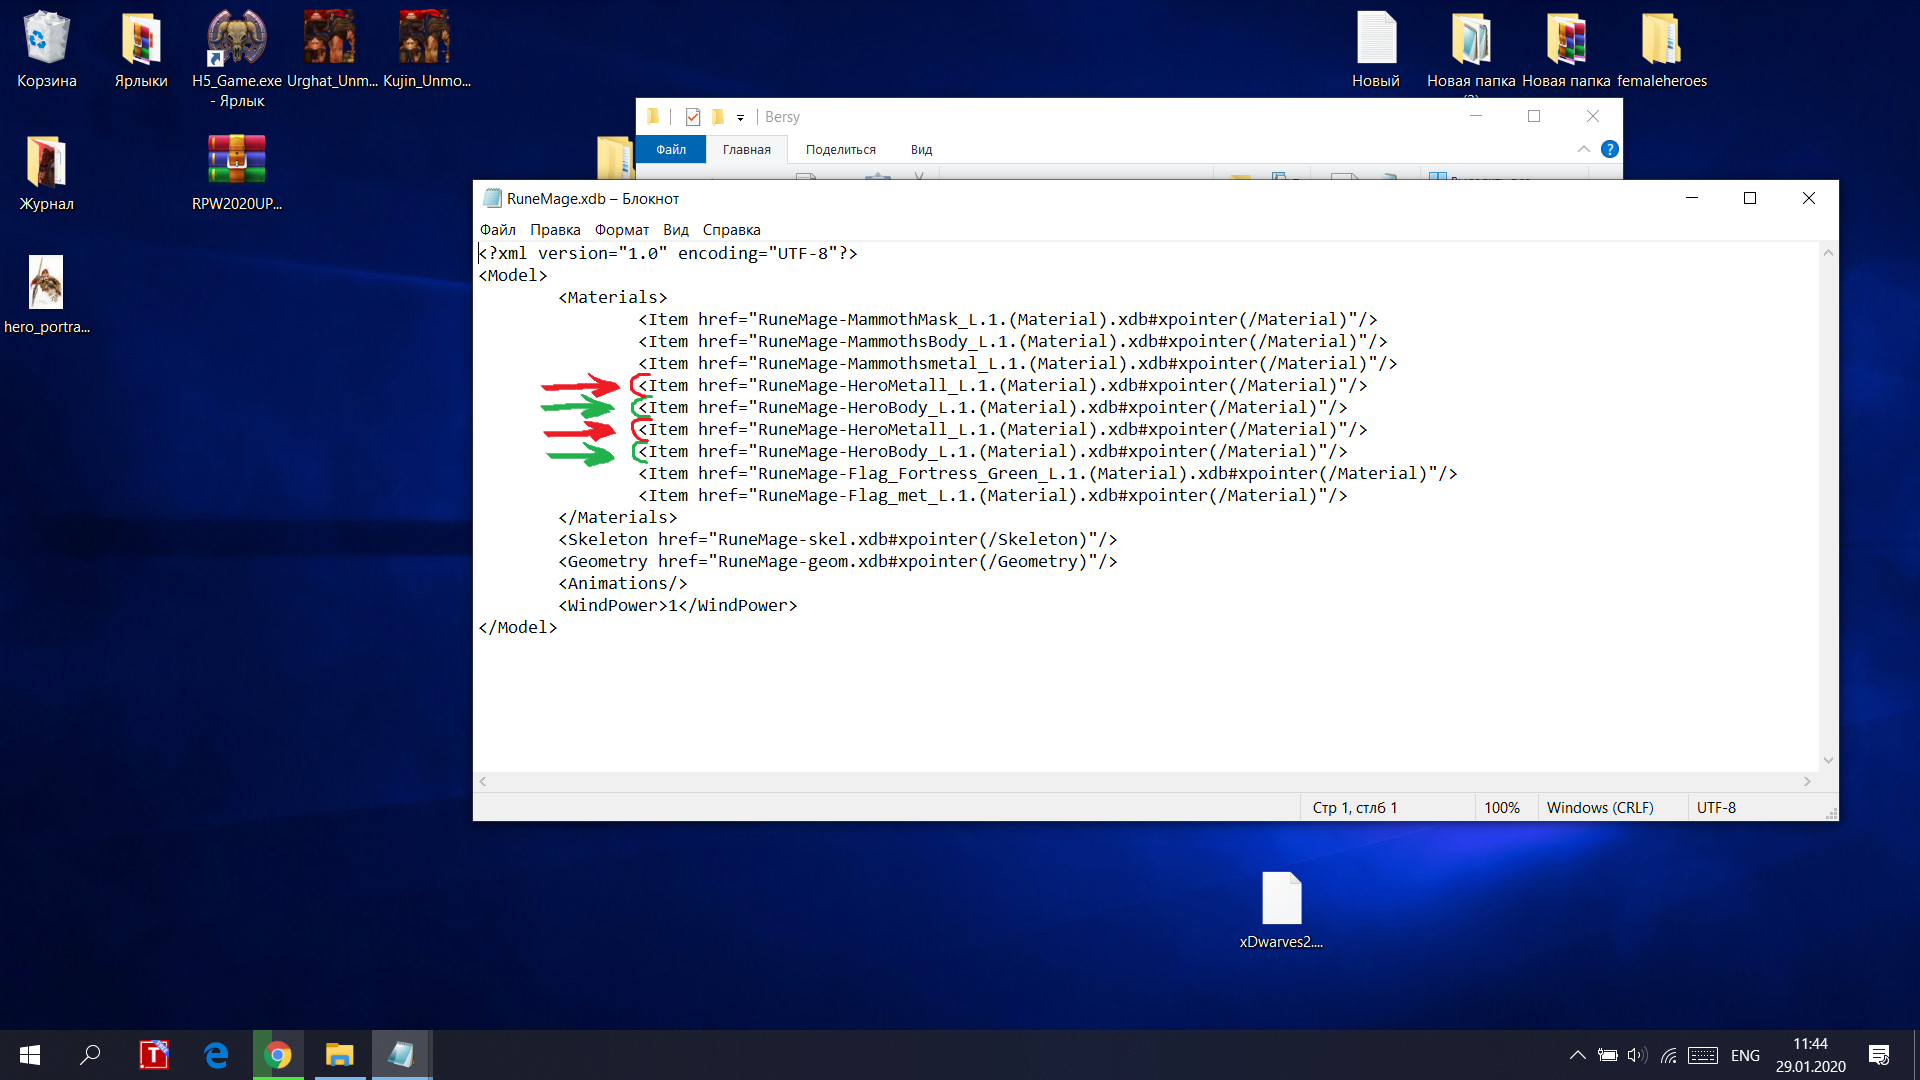Click the 100% zoom status bar entry
This screenshot has height=1080, width=1920.
point(1502,808)
